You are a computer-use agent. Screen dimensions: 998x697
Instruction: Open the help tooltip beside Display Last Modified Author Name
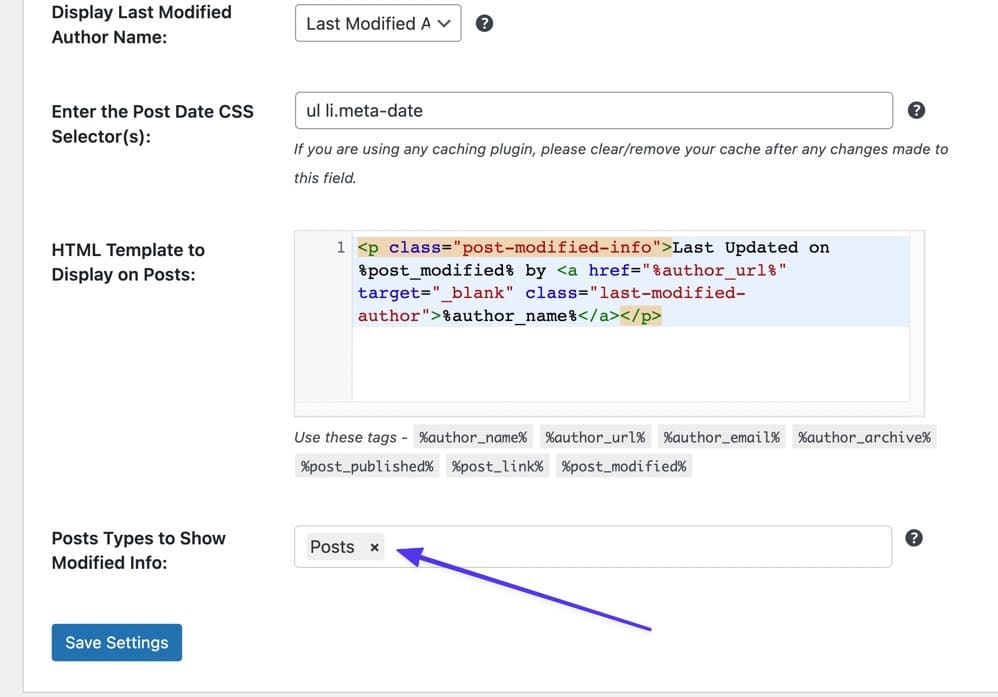[484, 22]
